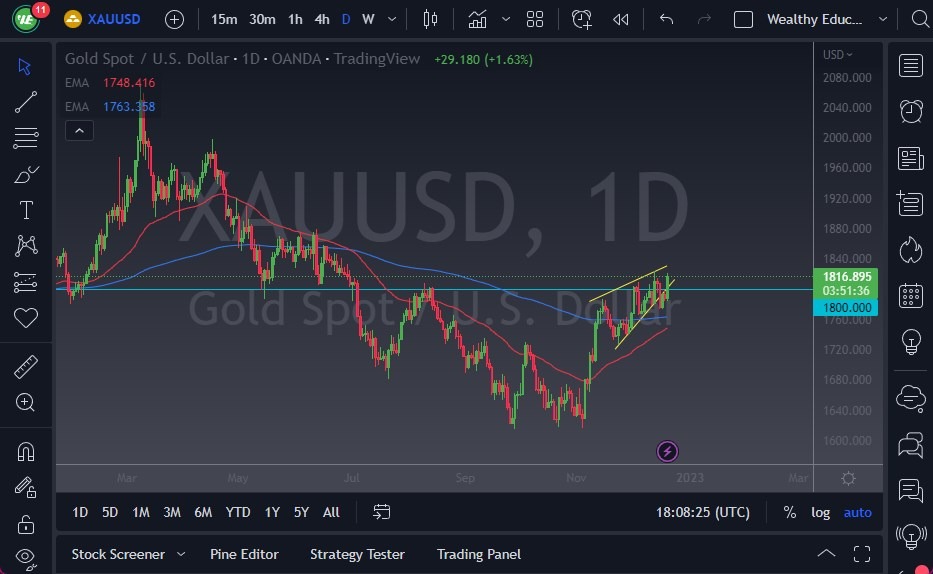Open the Stock Screener tab
Screen dimensions: 933x574
click(x=118, y=554)
